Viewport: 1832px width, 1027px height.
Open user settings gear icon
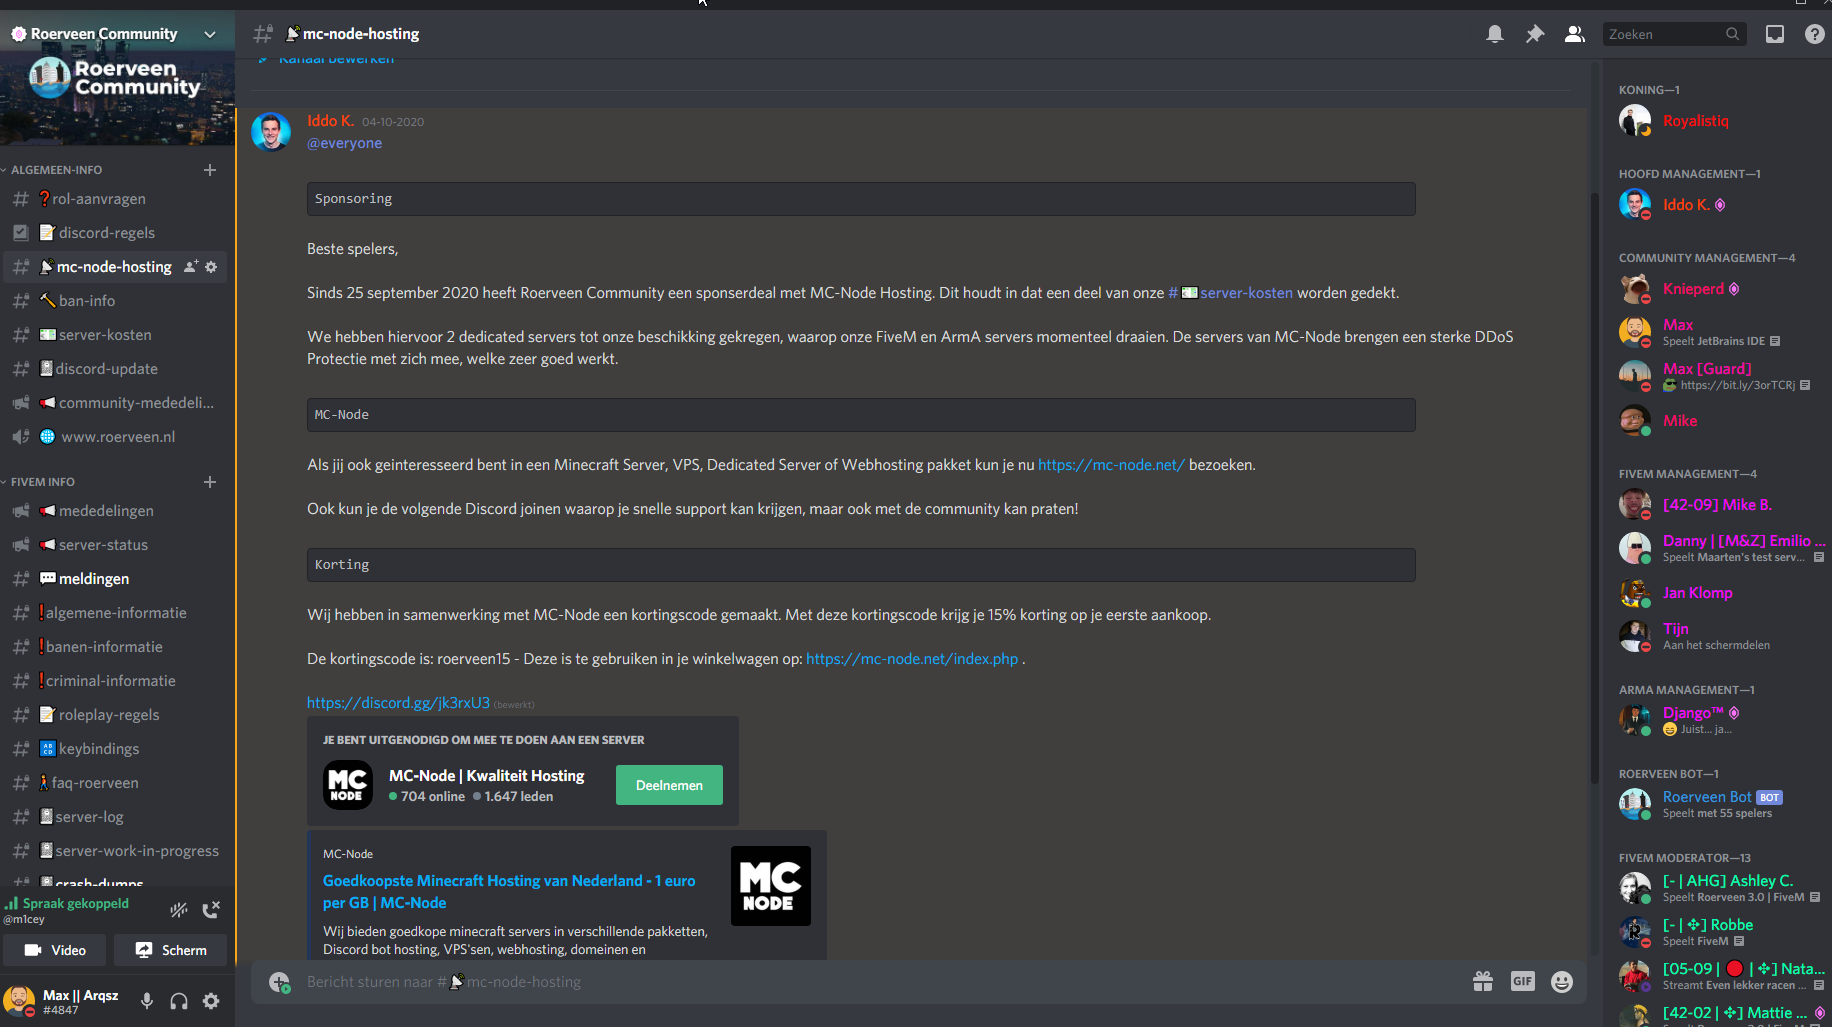211,1001
